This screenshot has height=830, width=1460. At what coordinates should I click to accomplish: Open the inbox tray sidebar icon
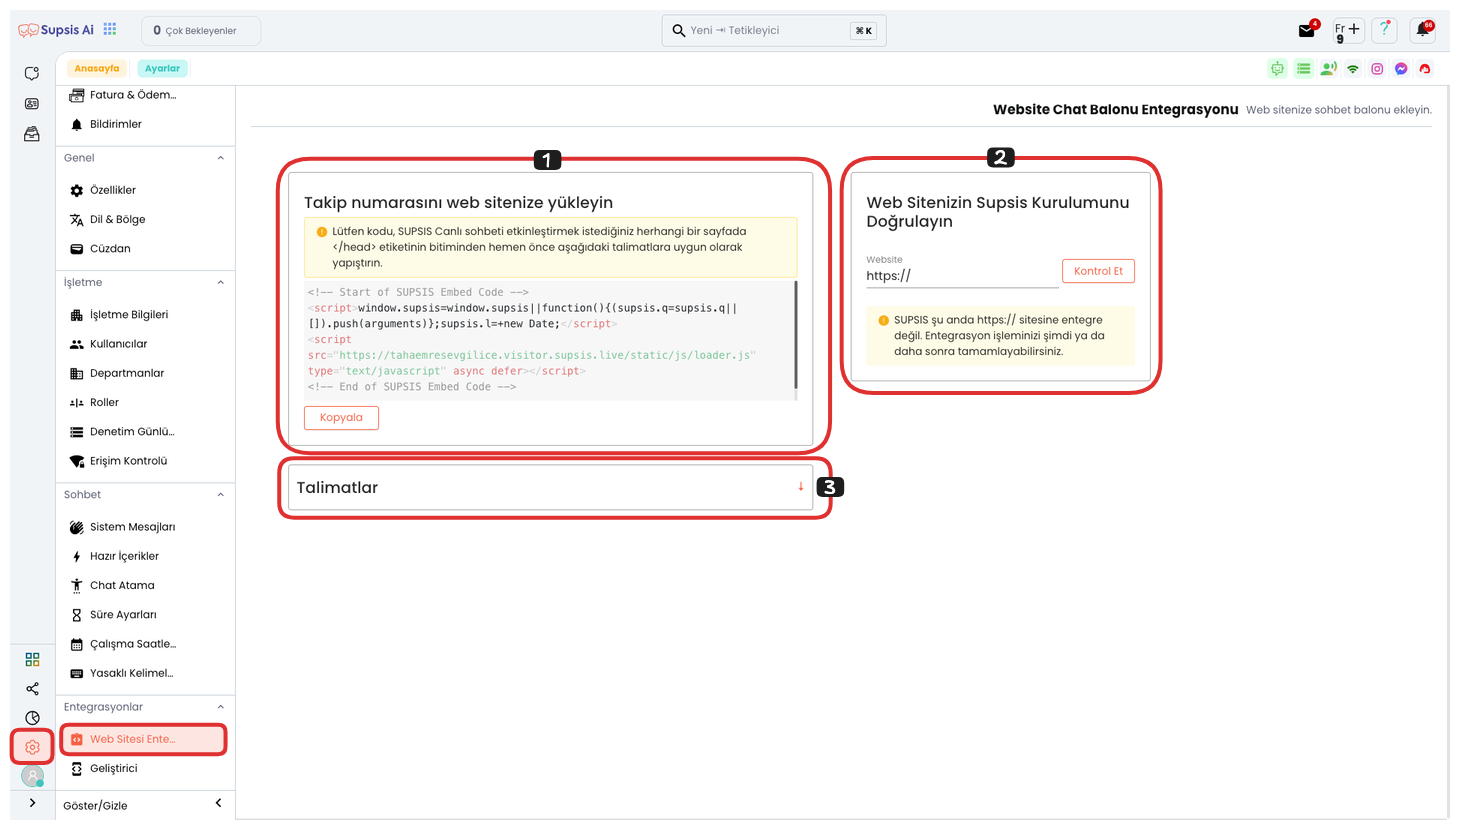(32, 134)
